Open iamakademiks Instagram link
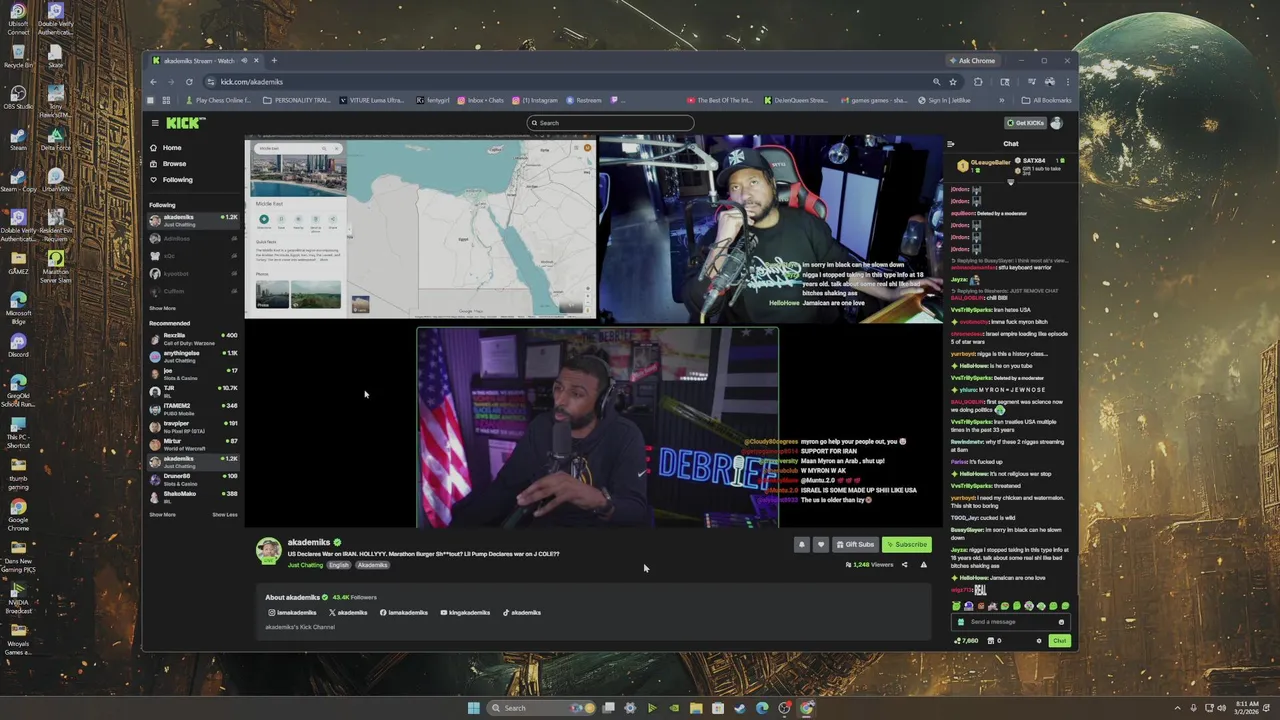 pyautogui.click(x=292, y=612)
